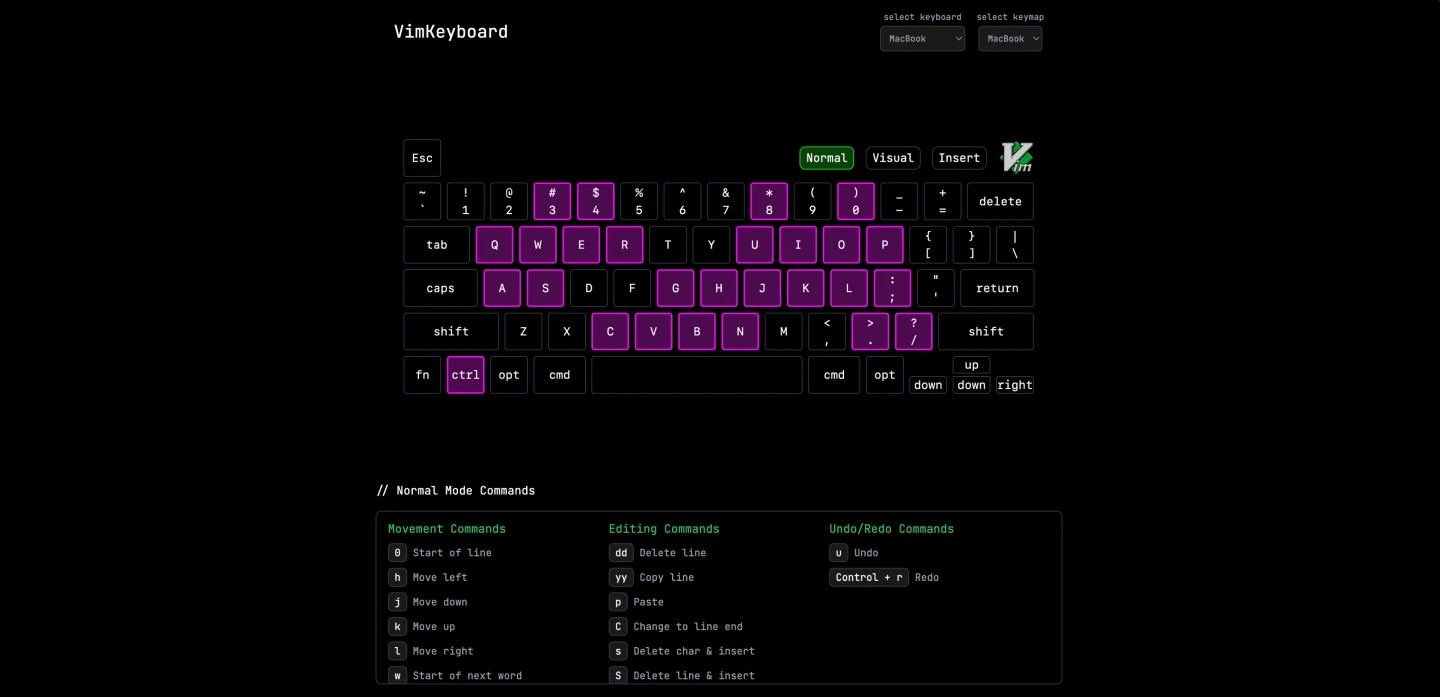Click the VimKeyboard title link
The width and height of the screenshot is (1440, 697).
coord(450,32)
